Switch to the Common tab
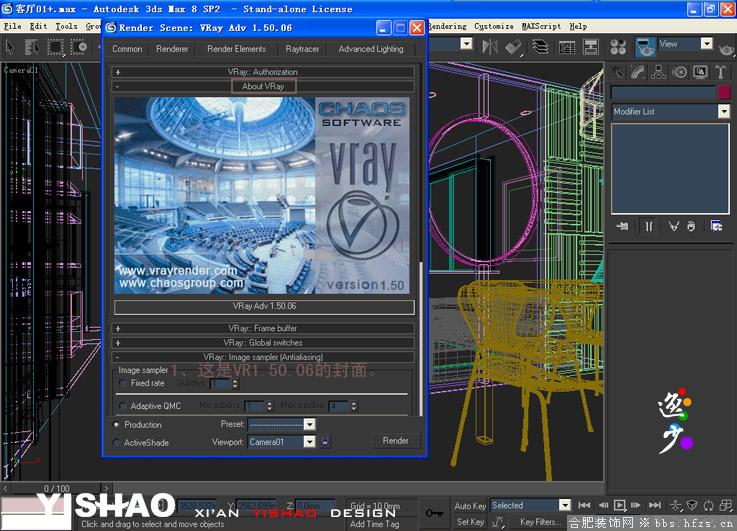This screenshot has height=531, width=737. 127,49
